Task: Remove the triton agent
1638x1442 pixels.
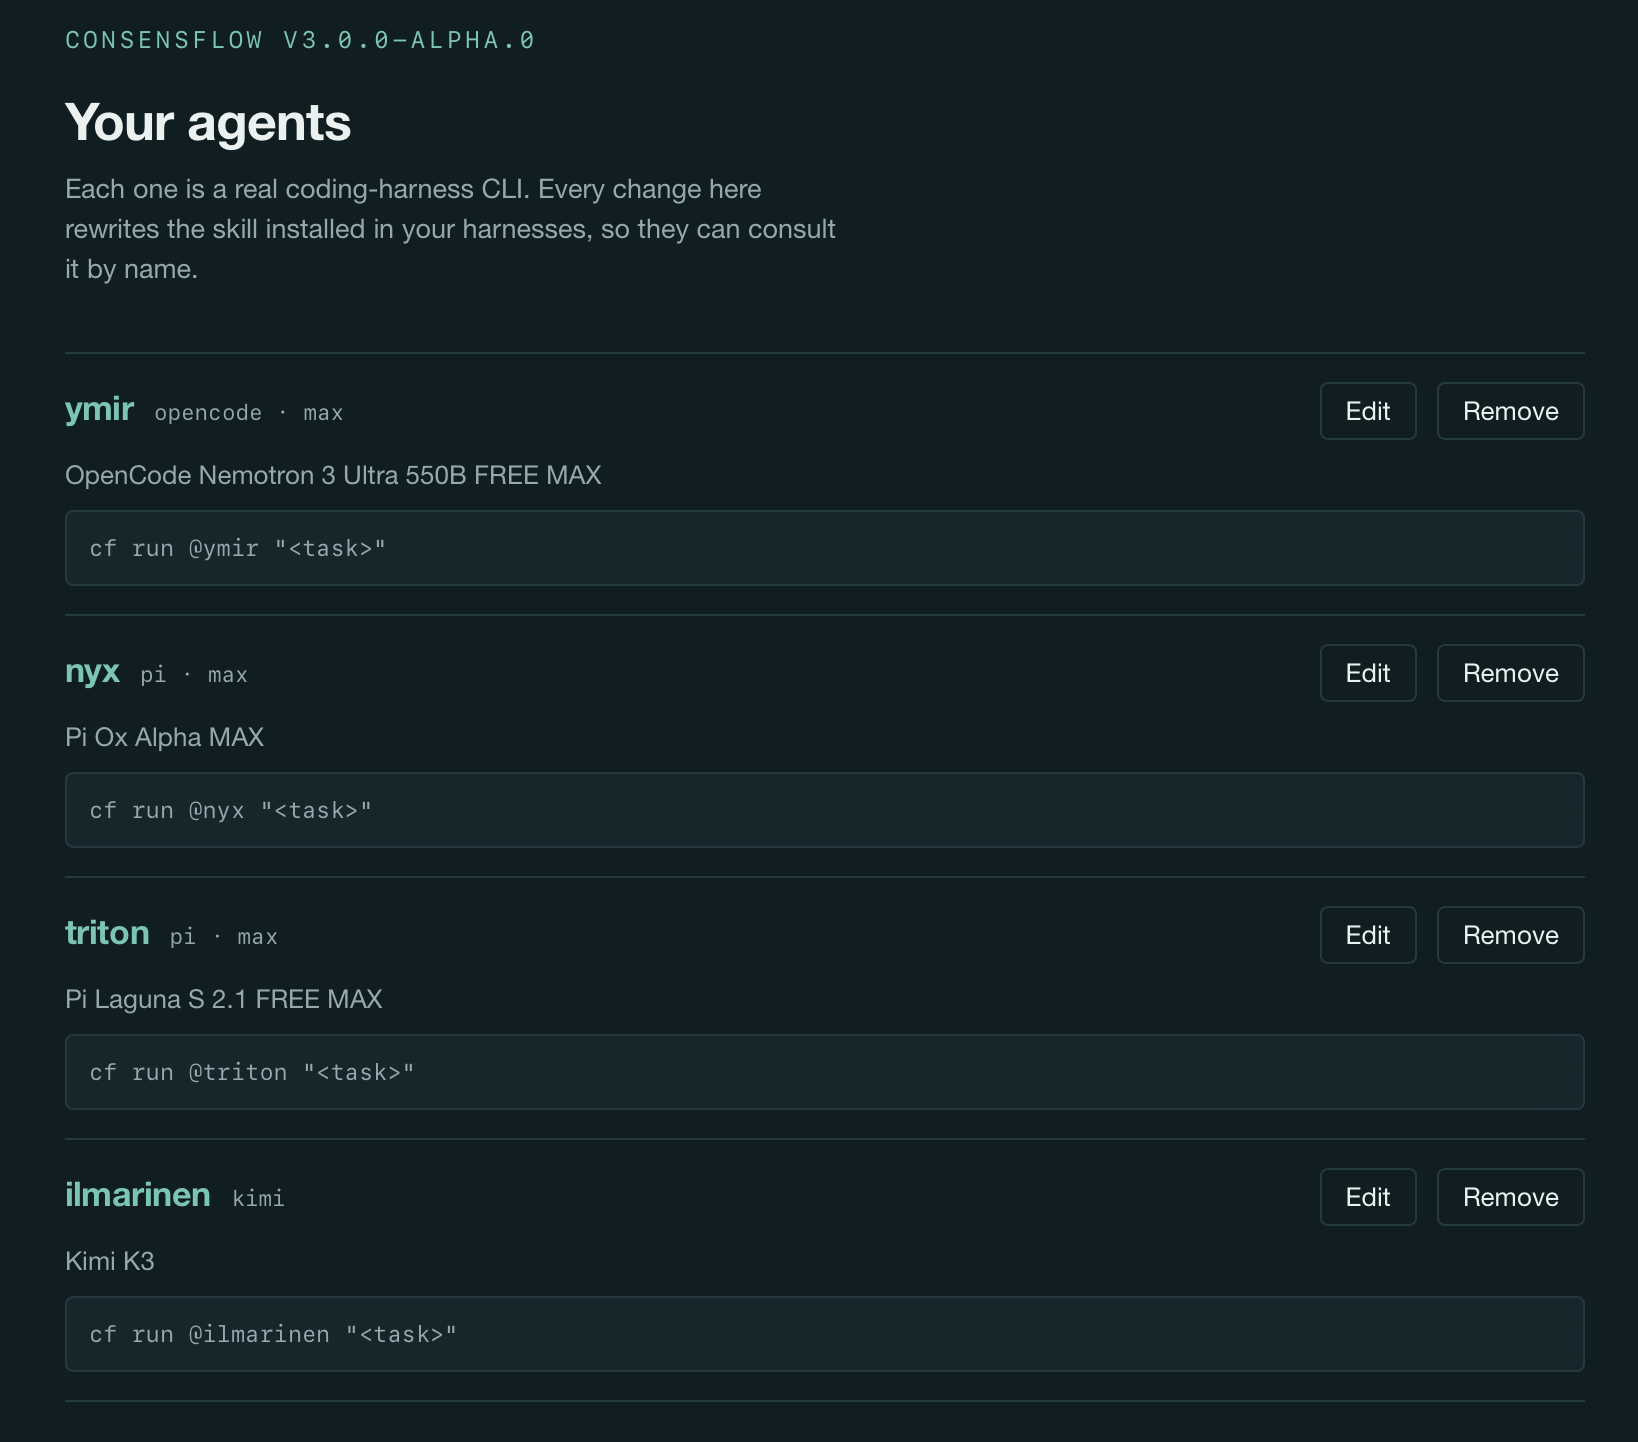Action: coord(1510,935)
